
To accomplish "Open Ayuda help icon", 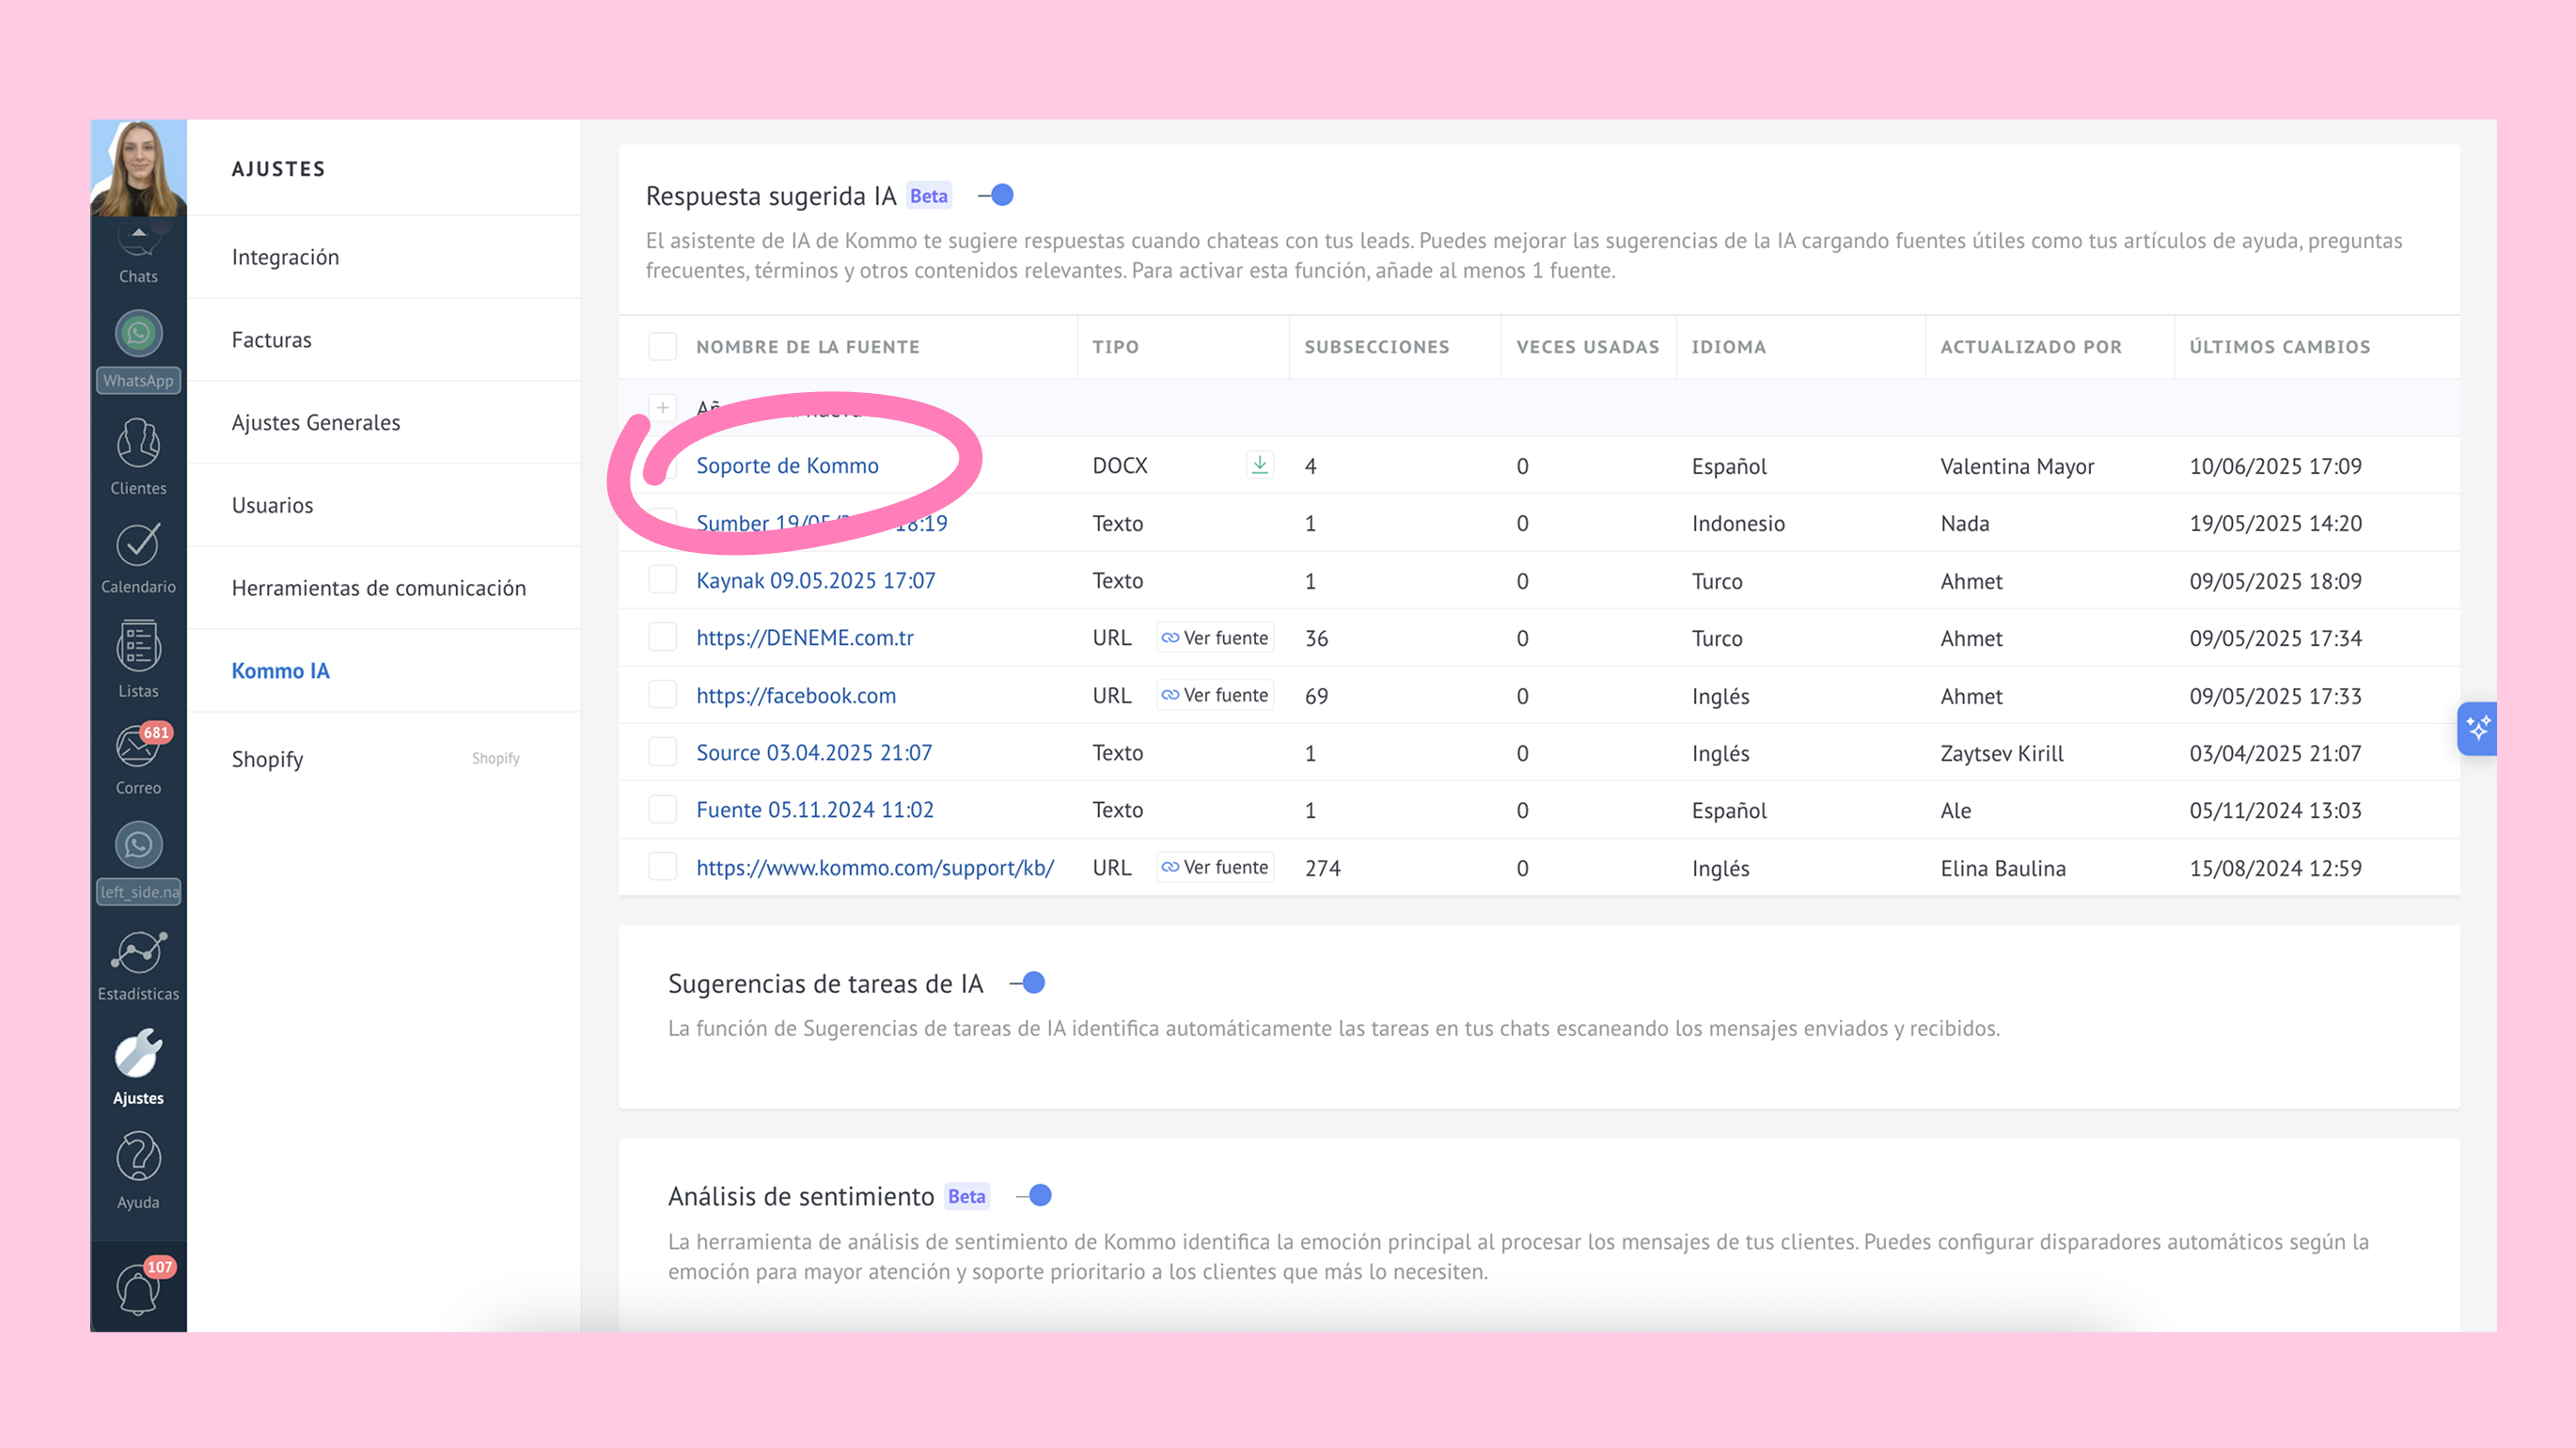I will (138, 1171).
